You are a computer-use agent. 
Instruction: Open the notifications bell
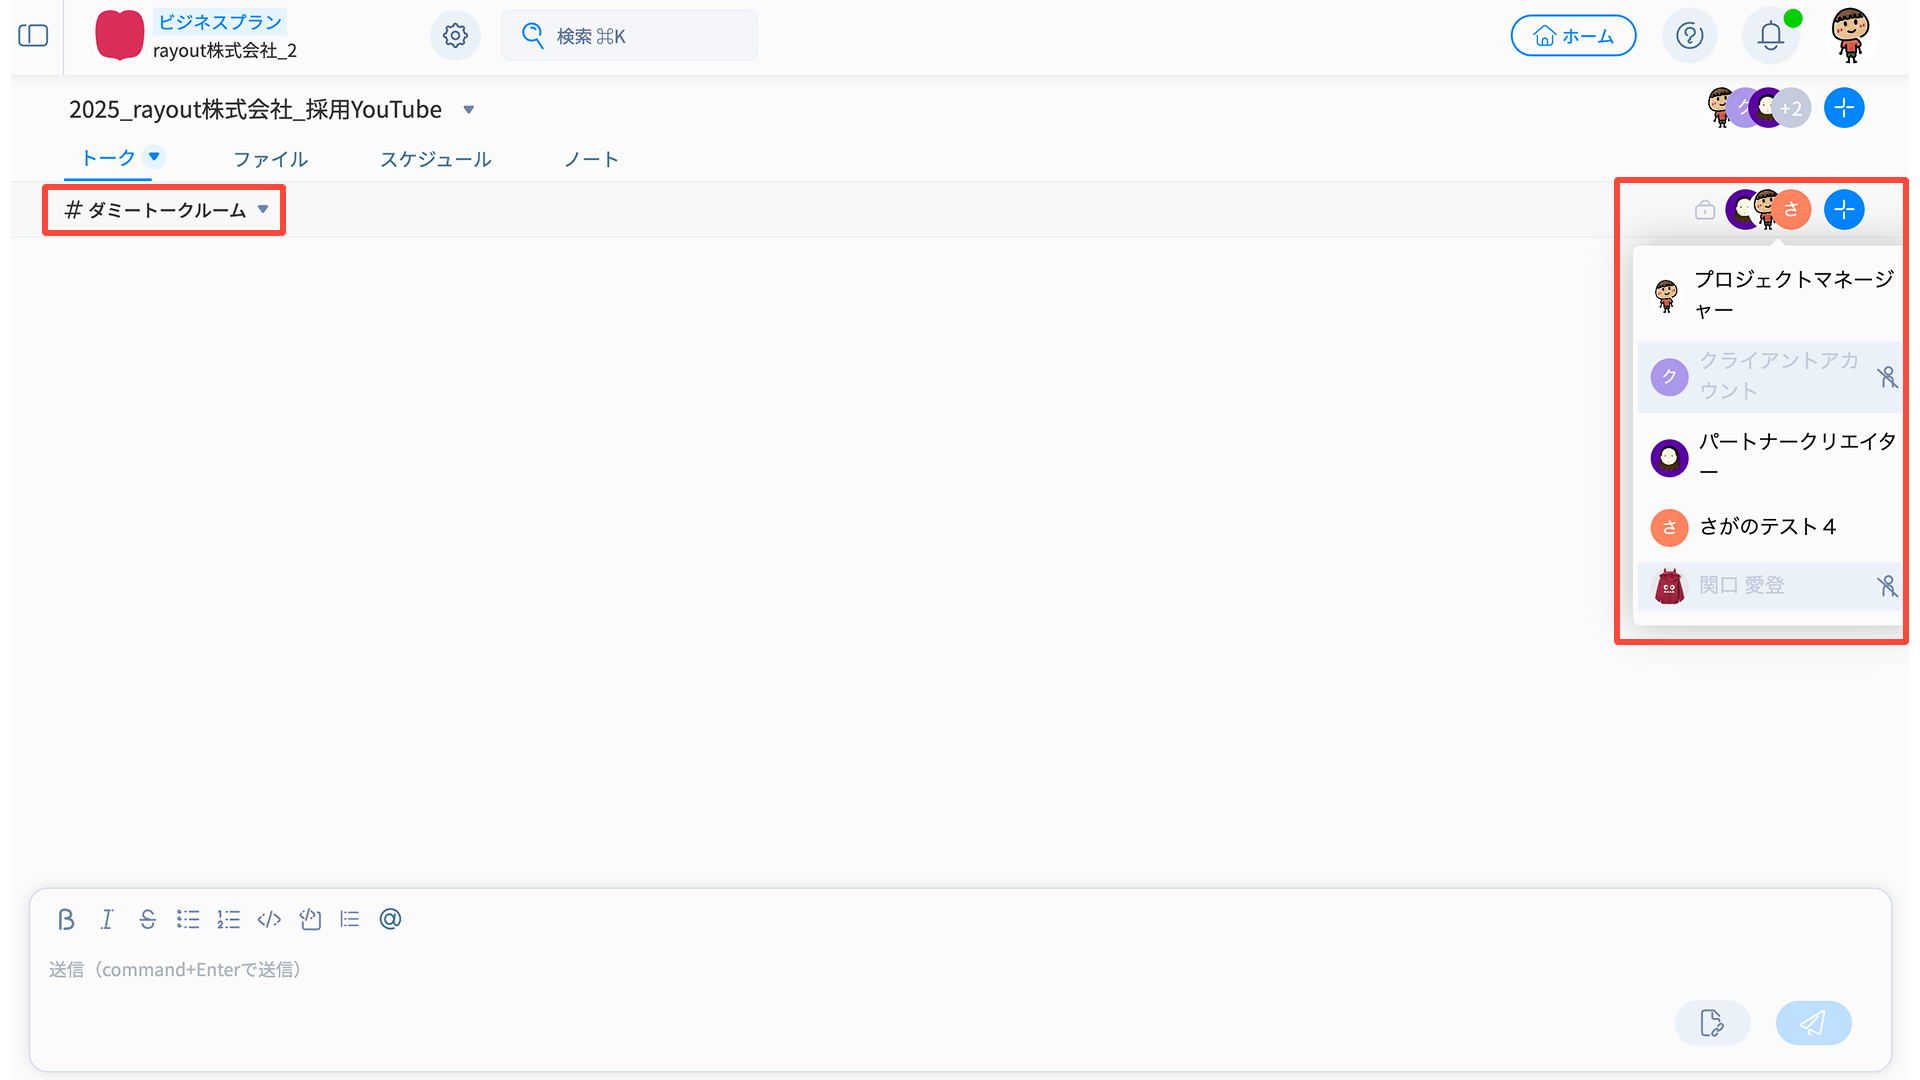click(1770, 36)
